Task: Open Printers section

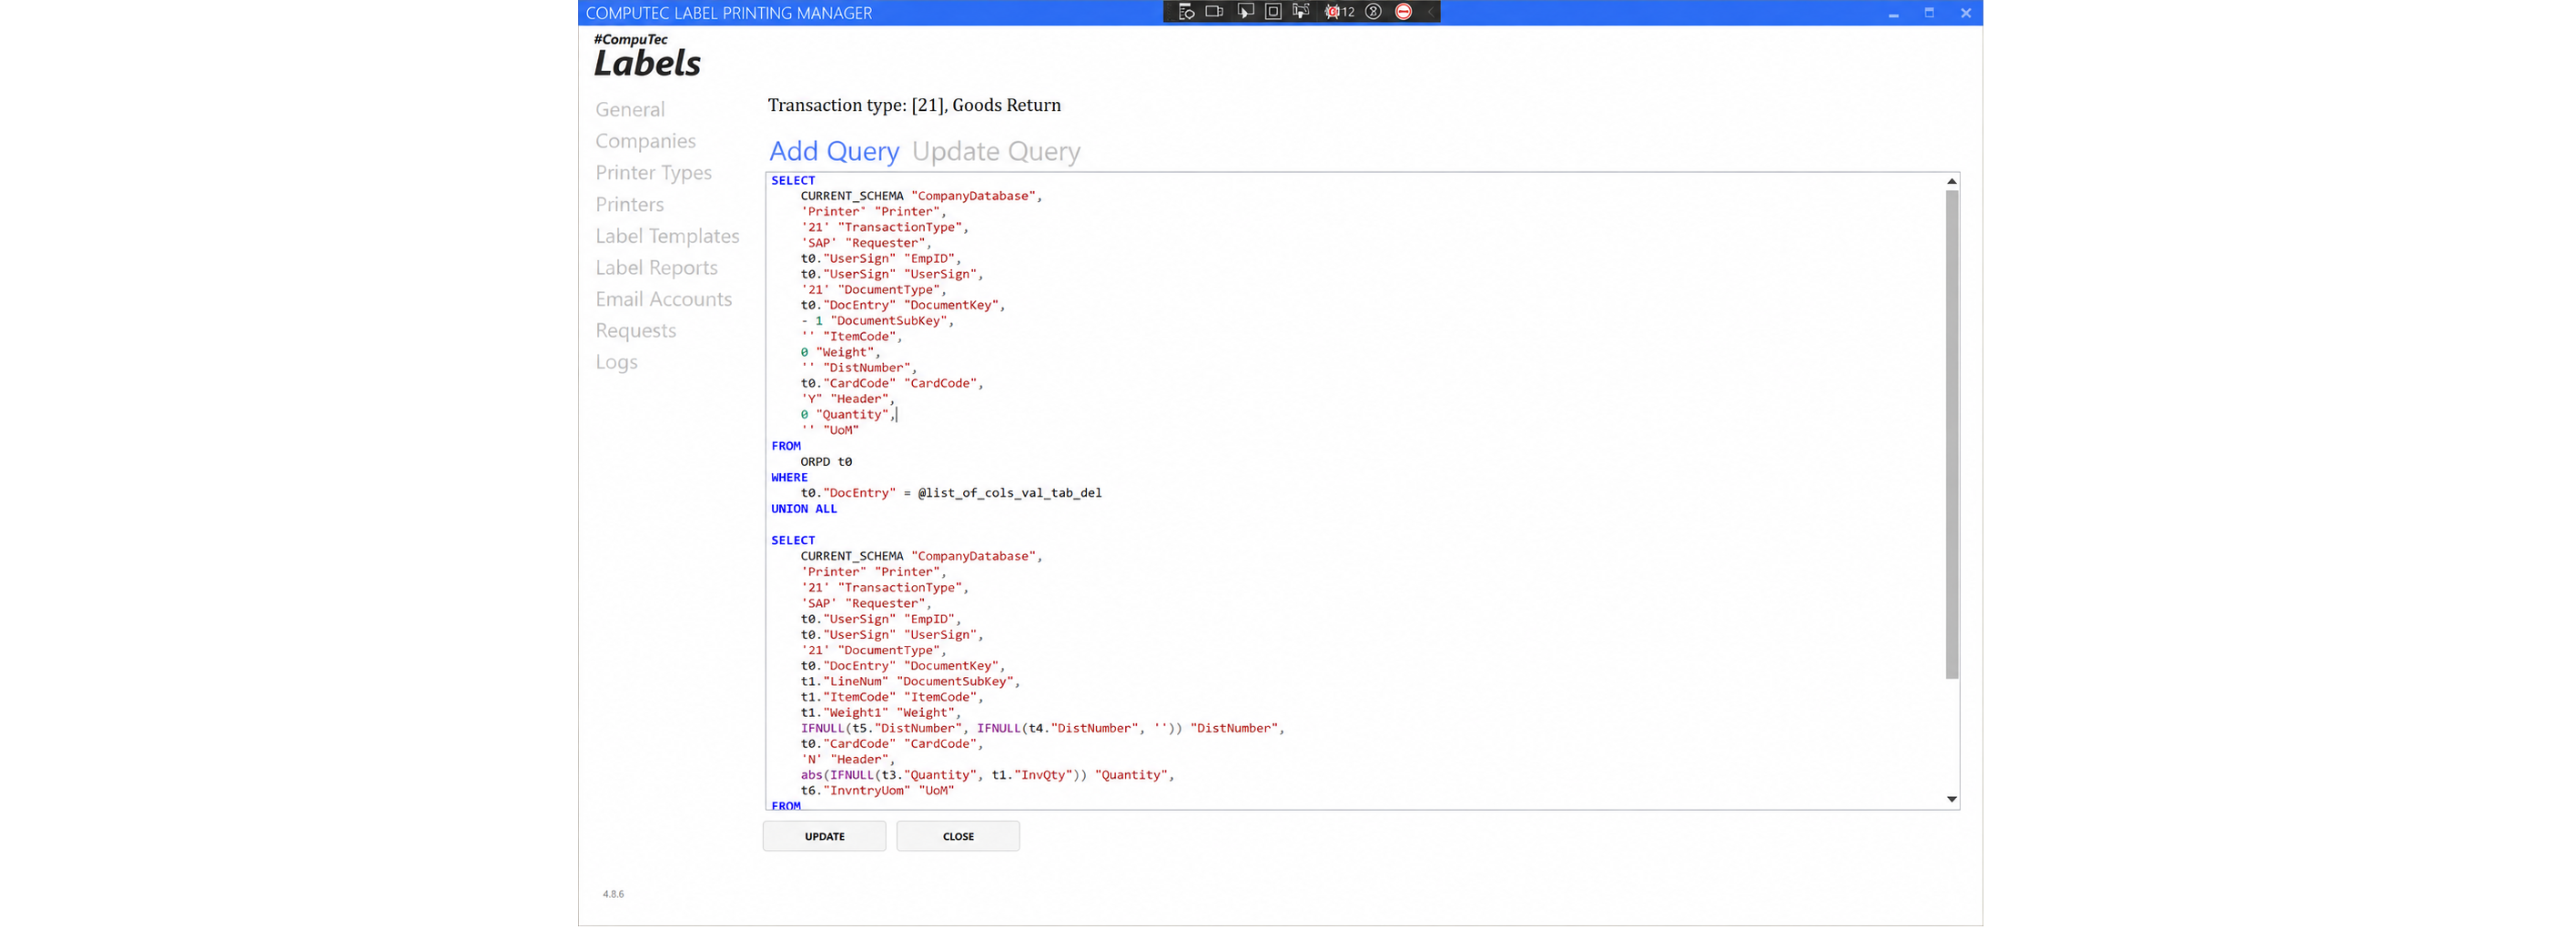Action: tap(629, 204)
